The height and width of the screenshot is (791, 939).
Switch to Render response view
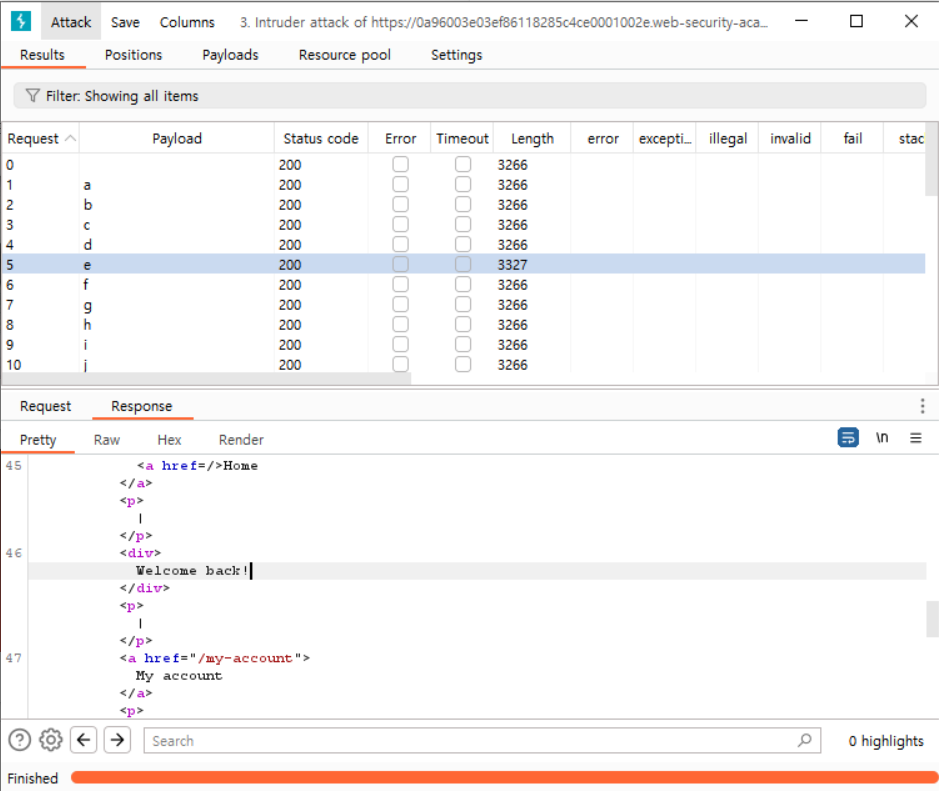[241, 440]
